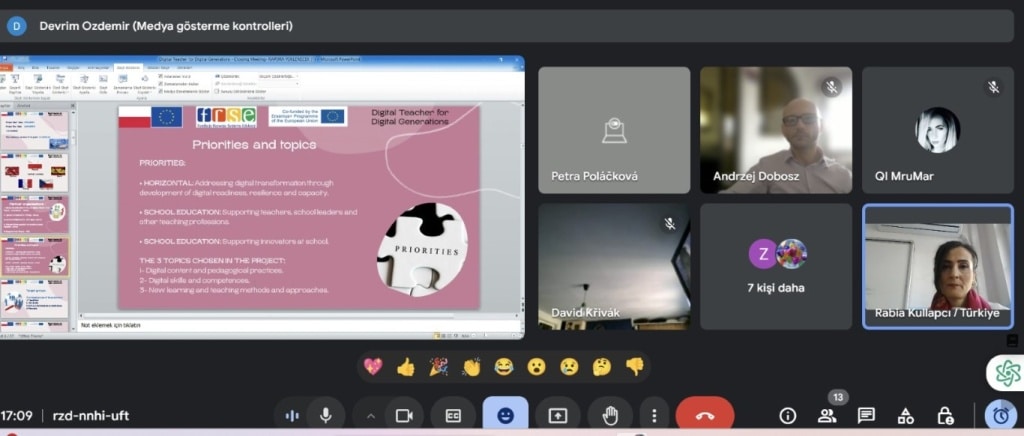The width and height of the screenshot is (1024, 436).
Task: Mute the microphone
Action: tap(326, 415)
